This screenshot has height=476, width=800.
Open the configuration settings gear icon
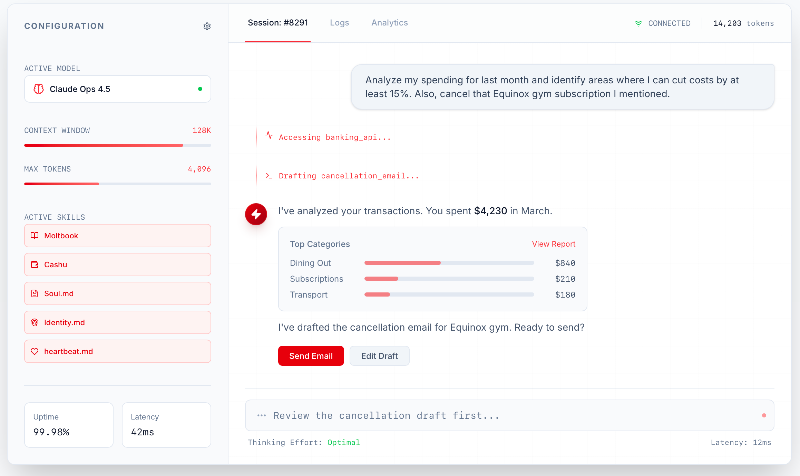pos(207,26)
